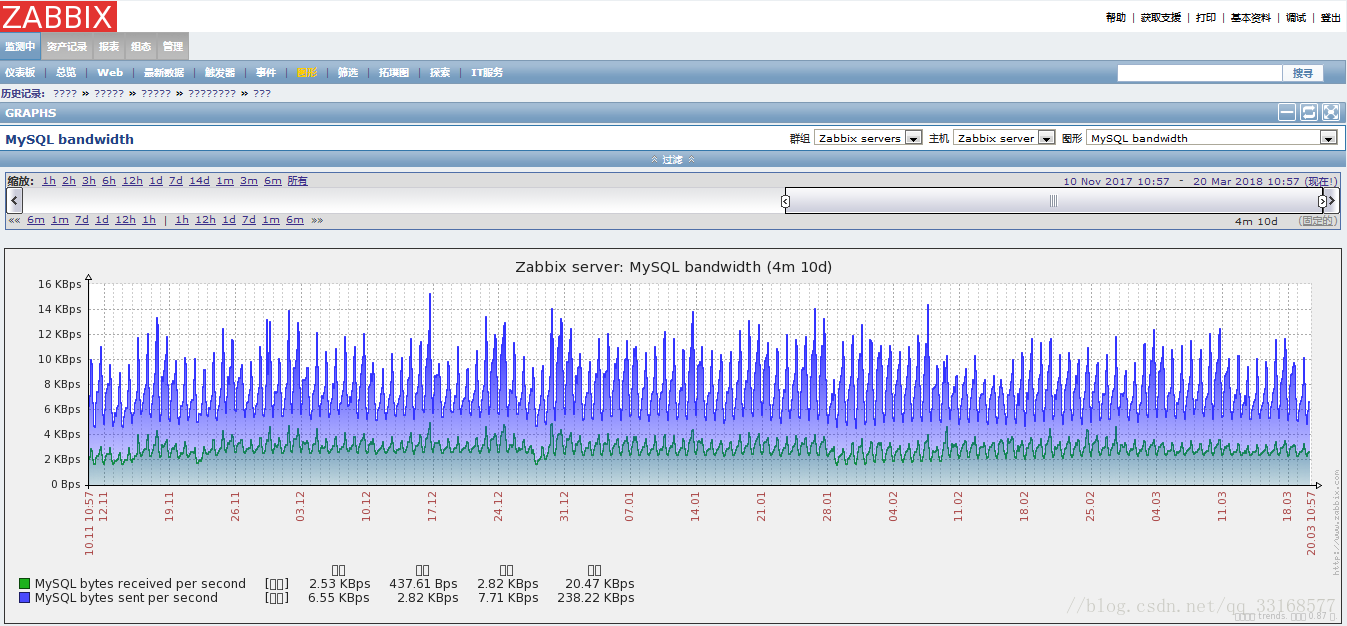Image resolution: width=1347 pixels, height=626 pixels.
Task: Open the 基本资料 profile link
Action: tap(1251, 18)
